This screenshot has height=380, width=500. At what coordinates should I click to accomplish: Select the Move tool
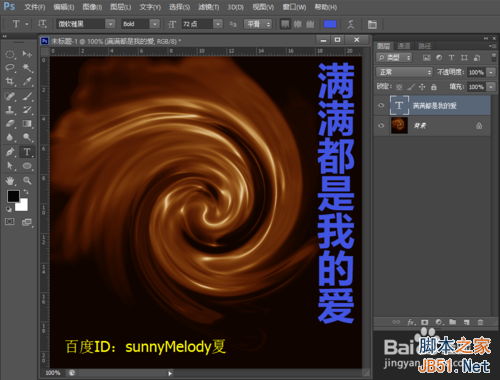(27, 54)
